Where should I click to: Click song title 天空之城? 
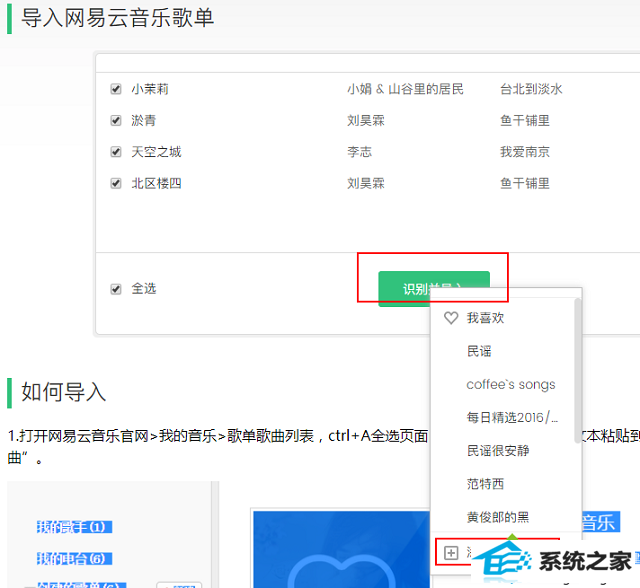156,152
